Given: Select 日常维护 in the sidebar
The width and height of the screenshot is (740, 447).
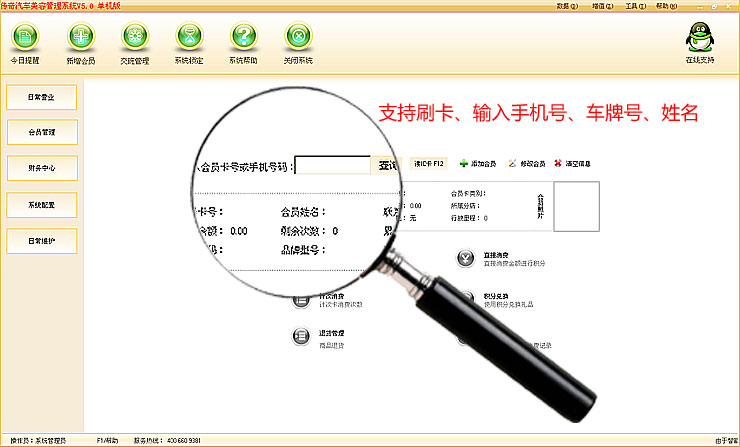Looking at the screenshot, I should (42, 241).
